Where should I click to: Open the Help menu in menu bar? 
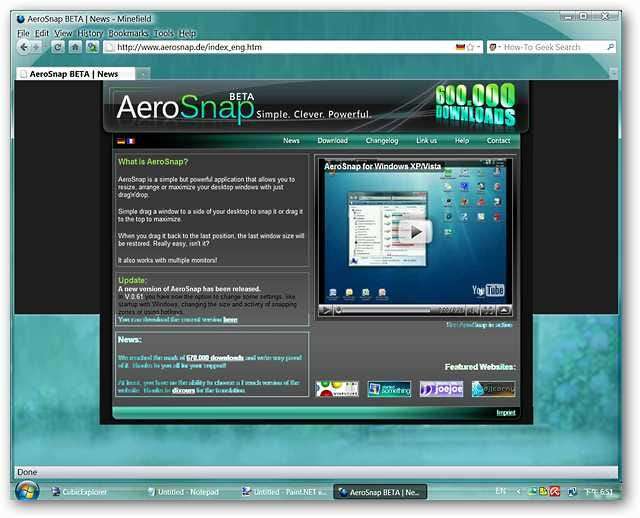187,33
